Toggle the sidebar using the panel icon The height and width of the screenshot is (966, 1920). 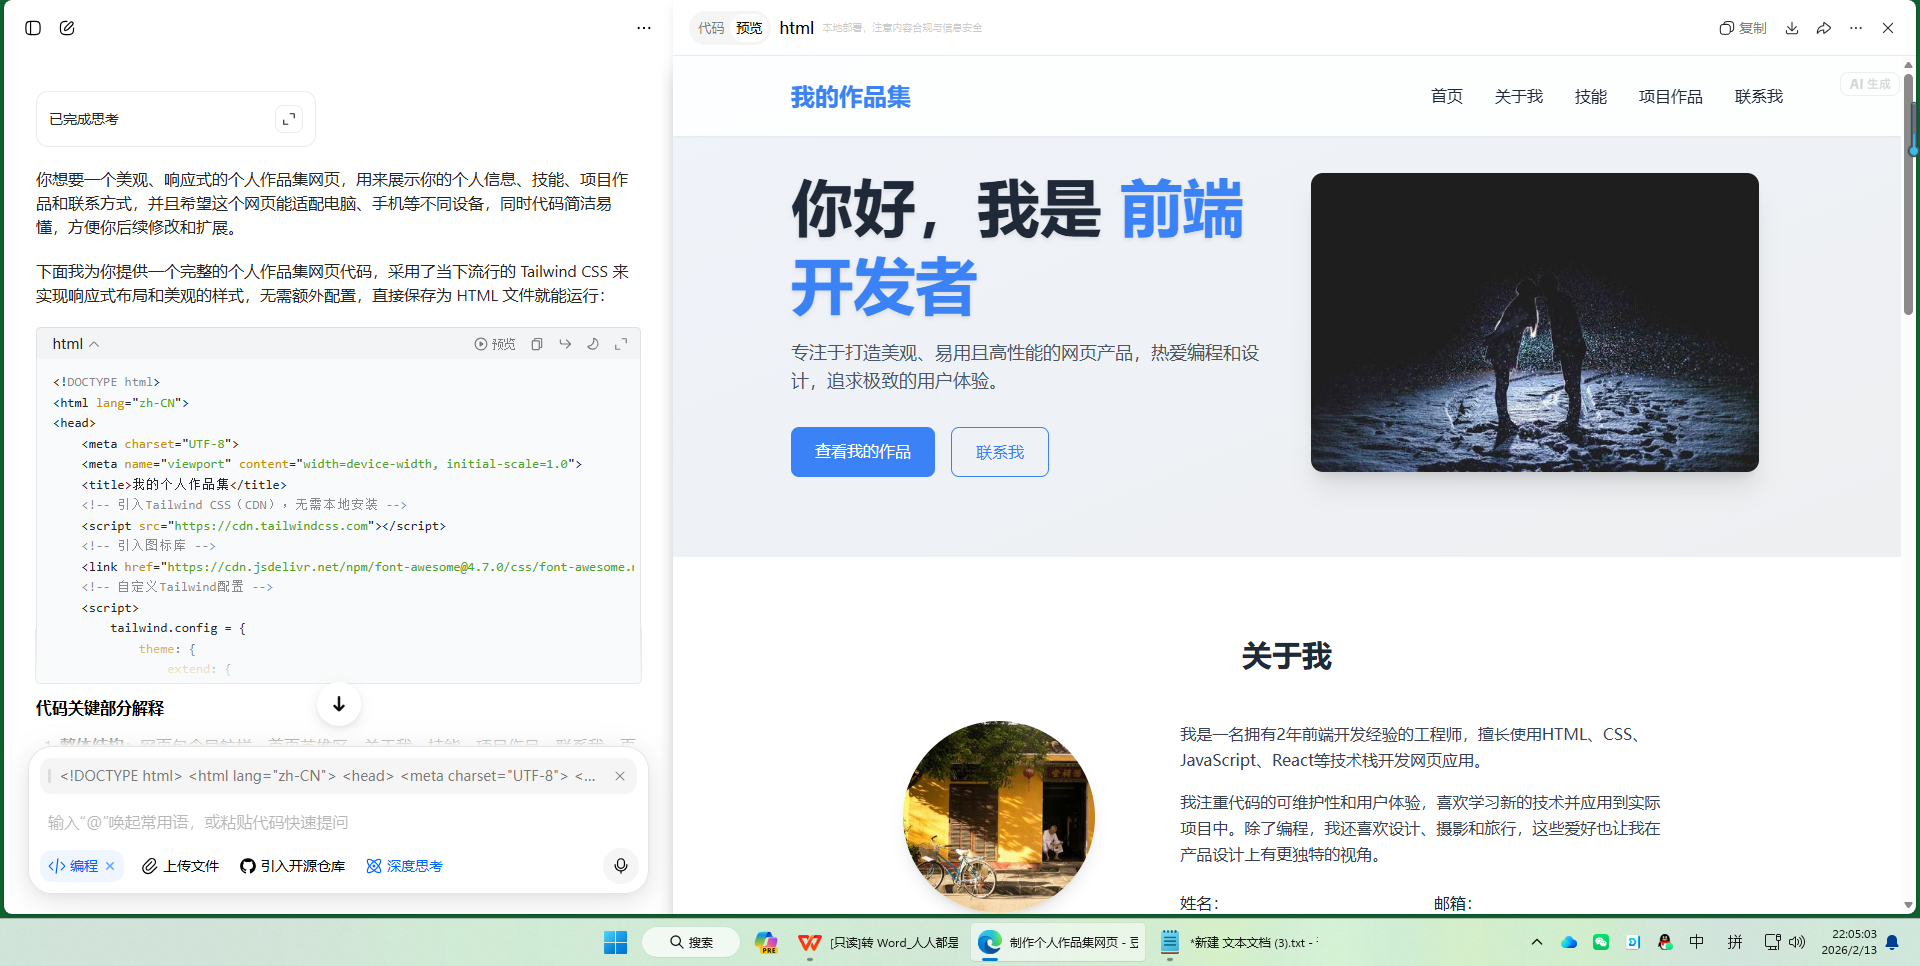pyautogui.click(x=33, y=28)
